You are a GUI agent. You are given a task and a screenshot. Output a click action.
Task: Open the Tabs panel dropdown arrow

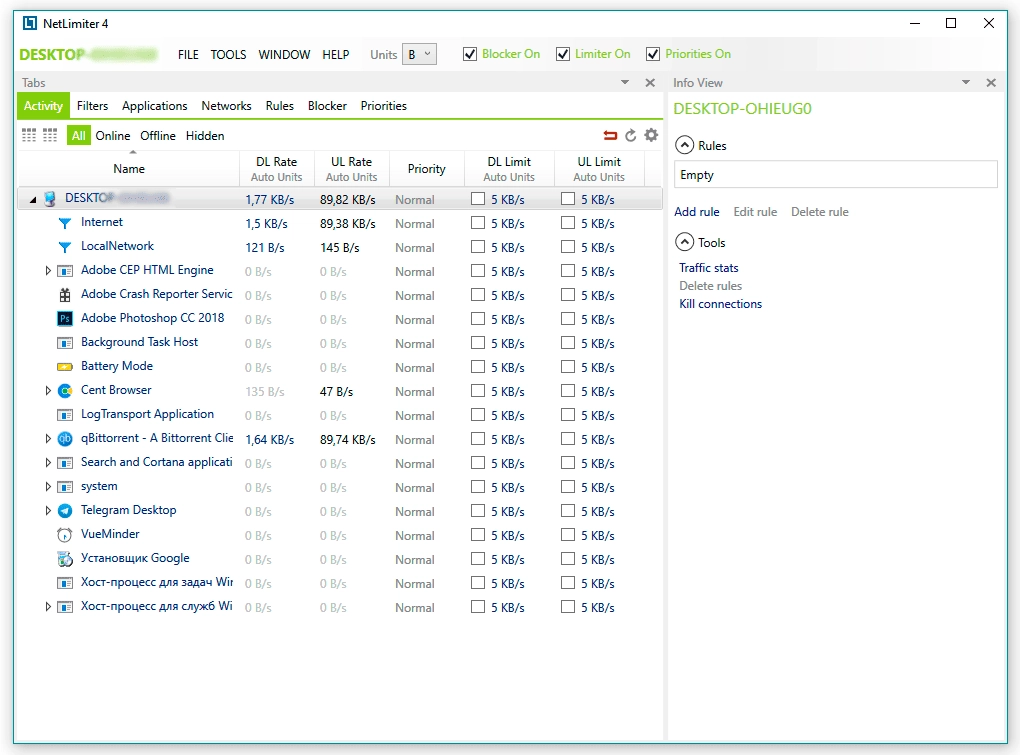[x=625, y=83]
